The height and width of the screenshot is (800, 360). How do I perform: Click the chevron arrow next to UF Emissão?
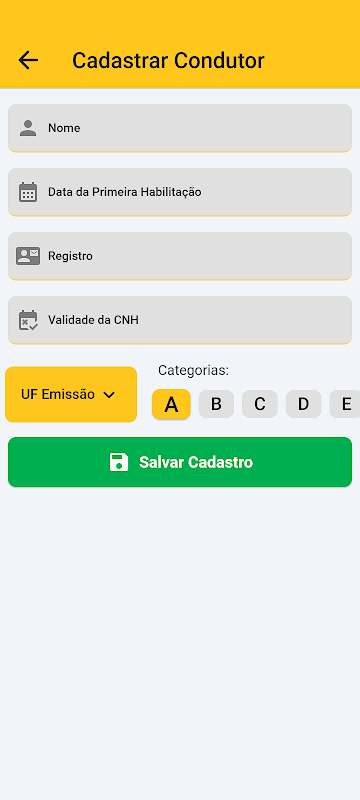(x=109, y=395)
